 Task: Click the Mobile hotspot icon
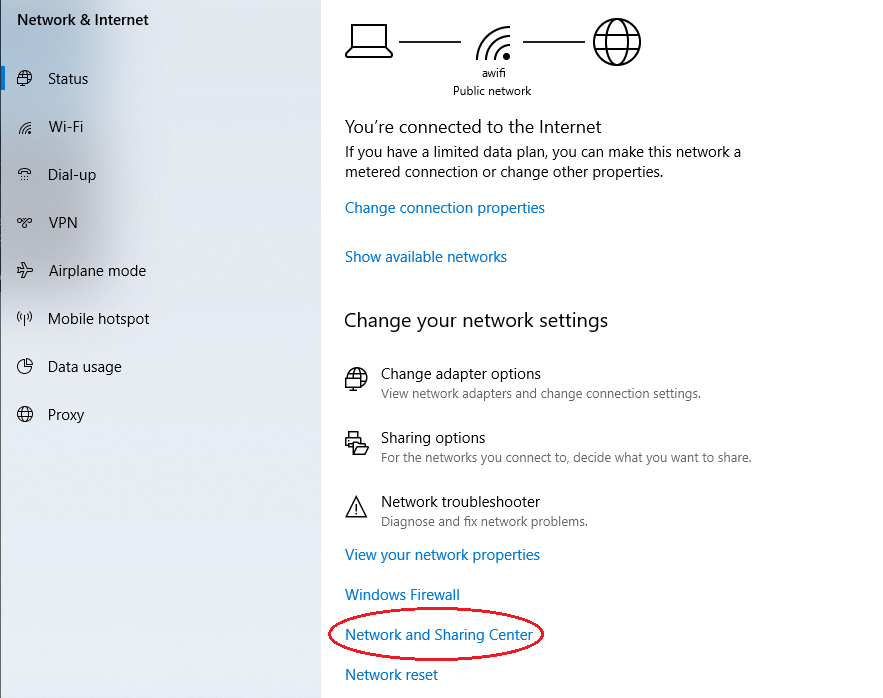25,319
